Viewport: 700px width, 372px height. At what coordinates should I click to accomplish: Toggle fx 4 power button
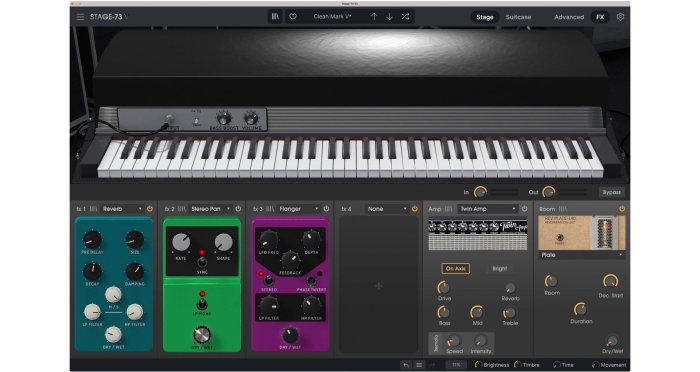[415, 209]
